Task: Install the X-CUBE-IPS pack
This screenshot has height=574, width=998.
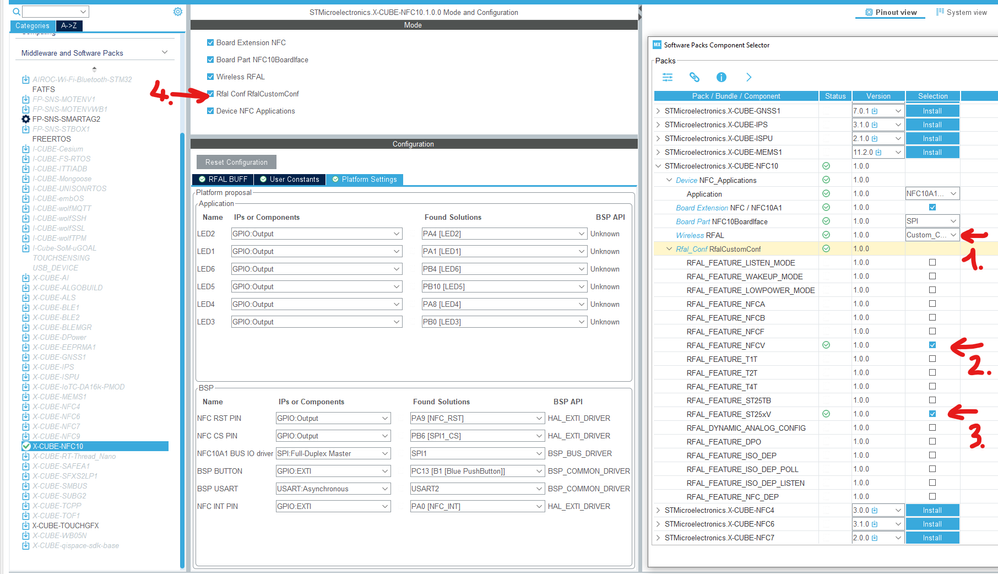Action: (x=932, y=125)
